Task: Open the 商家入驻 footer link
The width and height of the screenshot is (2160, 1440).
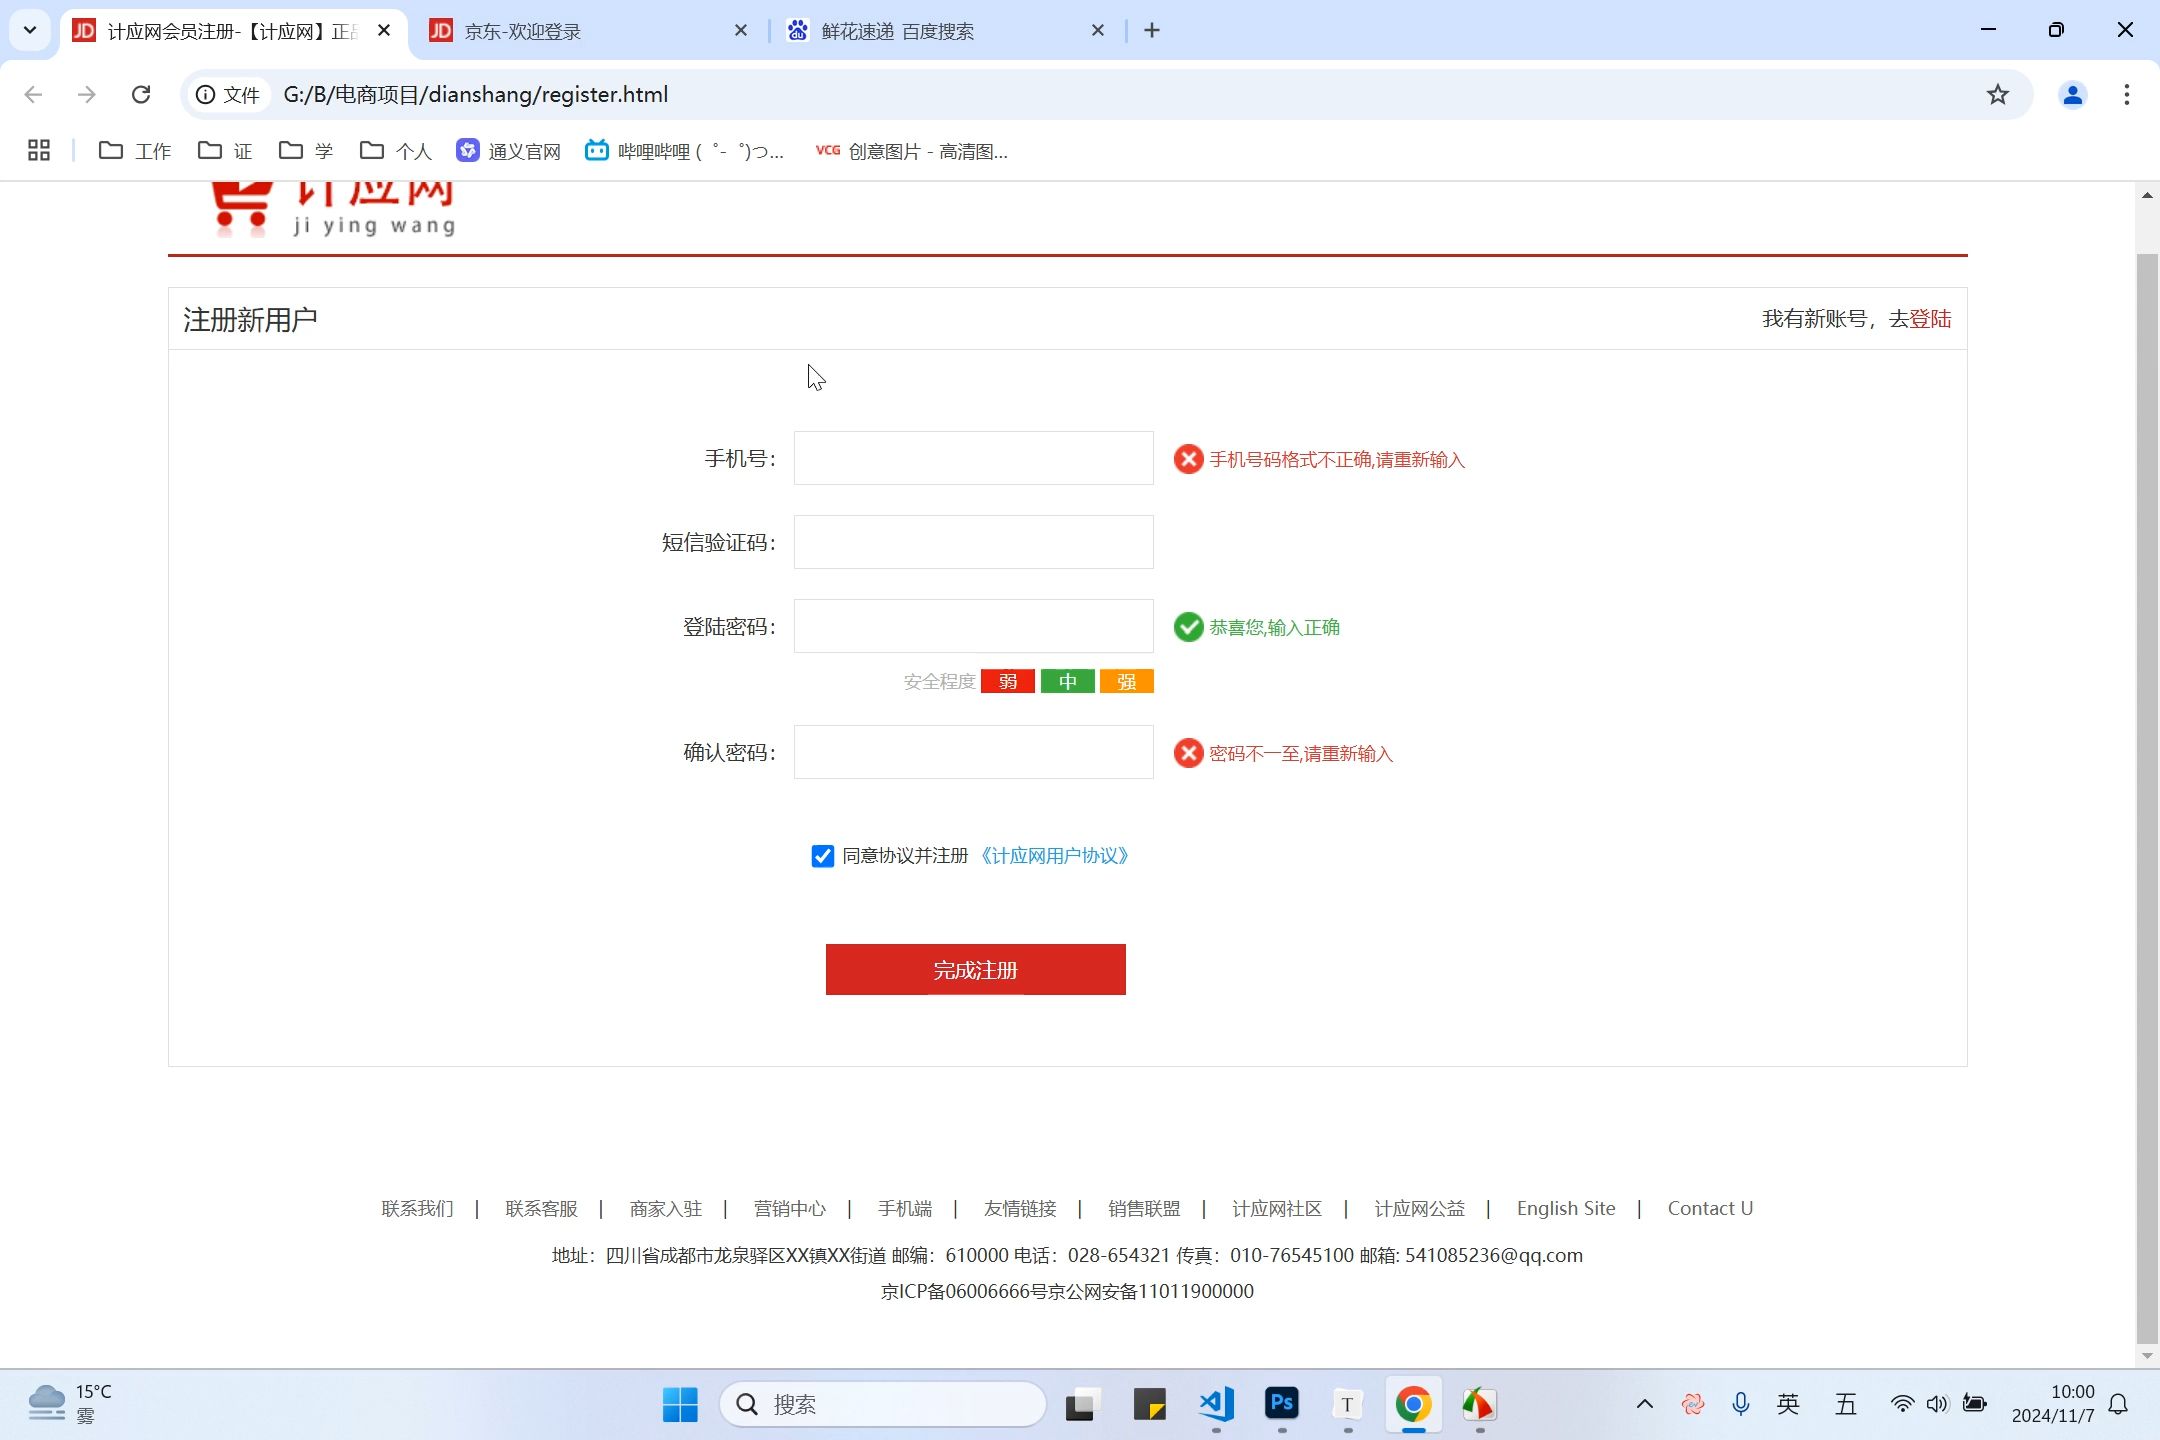Action: (665, 1208)
